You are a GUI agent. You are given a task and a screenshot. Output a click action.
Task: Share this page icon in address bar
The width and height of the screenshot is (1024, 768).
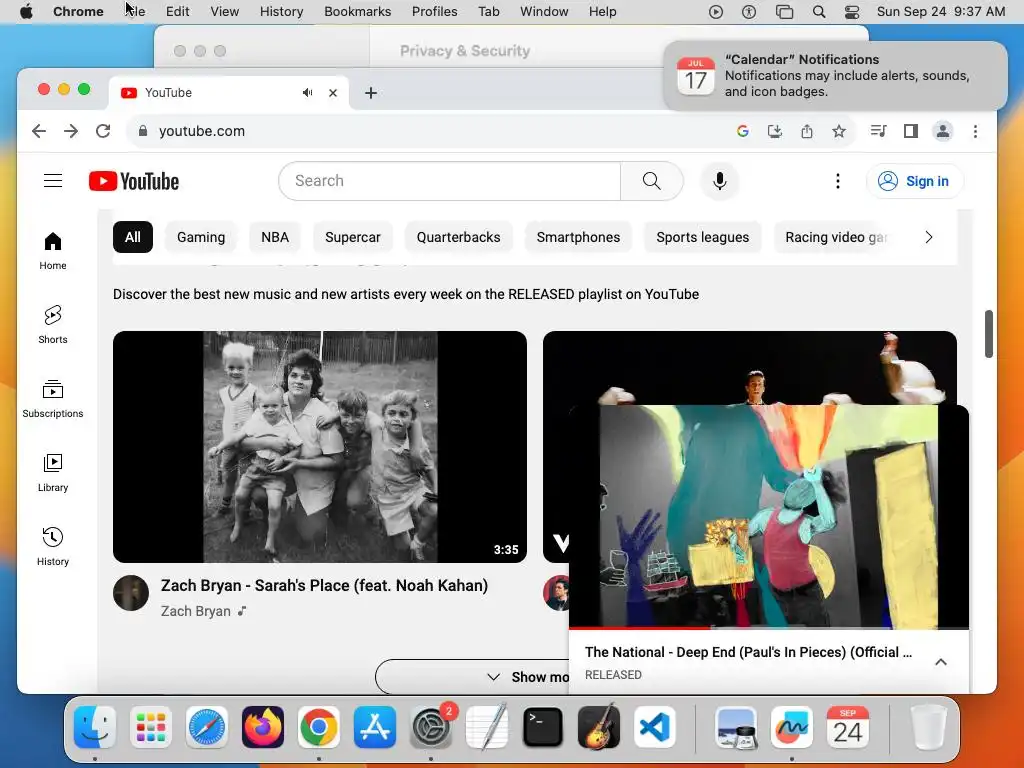coord(807,131)
